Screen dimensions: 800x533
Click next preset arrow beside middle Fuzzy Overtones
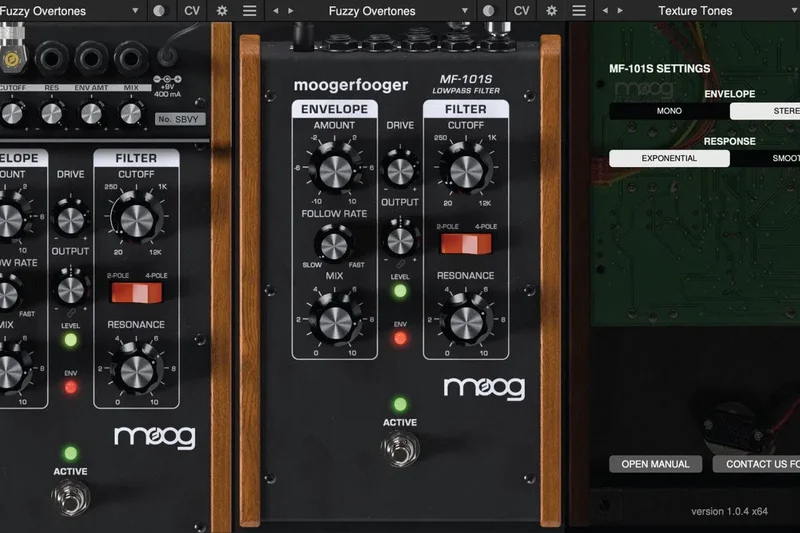(291, 11)
